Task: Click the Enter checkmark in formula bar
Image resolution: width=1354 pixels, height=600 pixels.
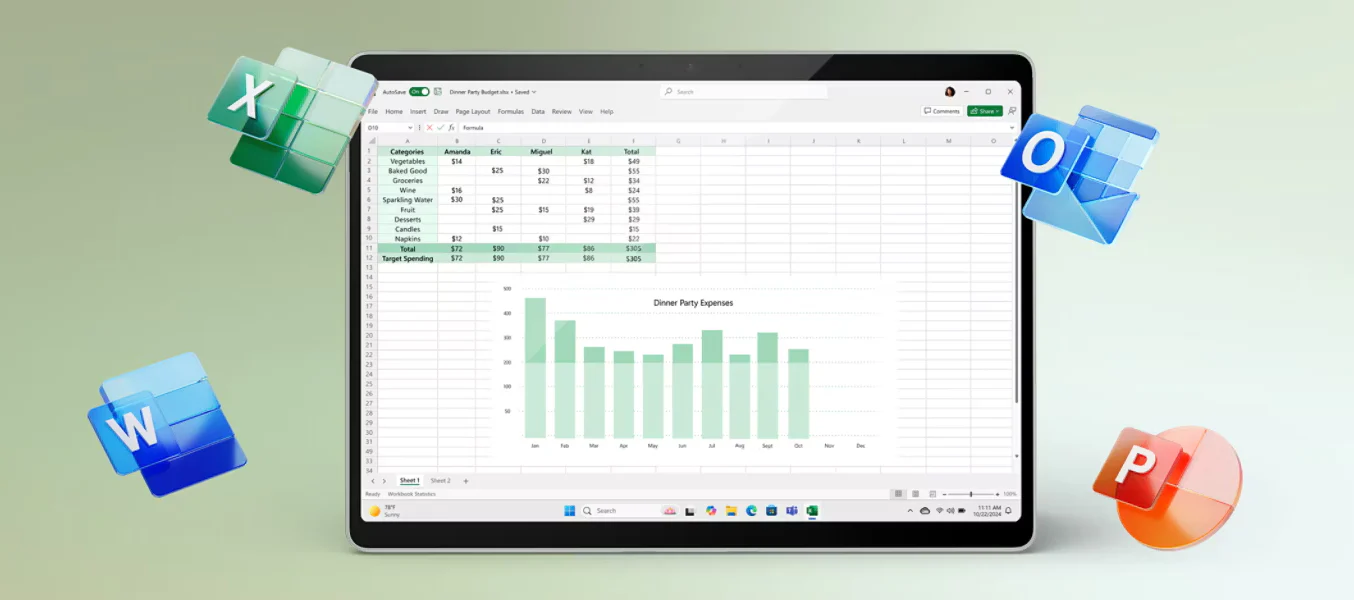Action: [440, 128]
